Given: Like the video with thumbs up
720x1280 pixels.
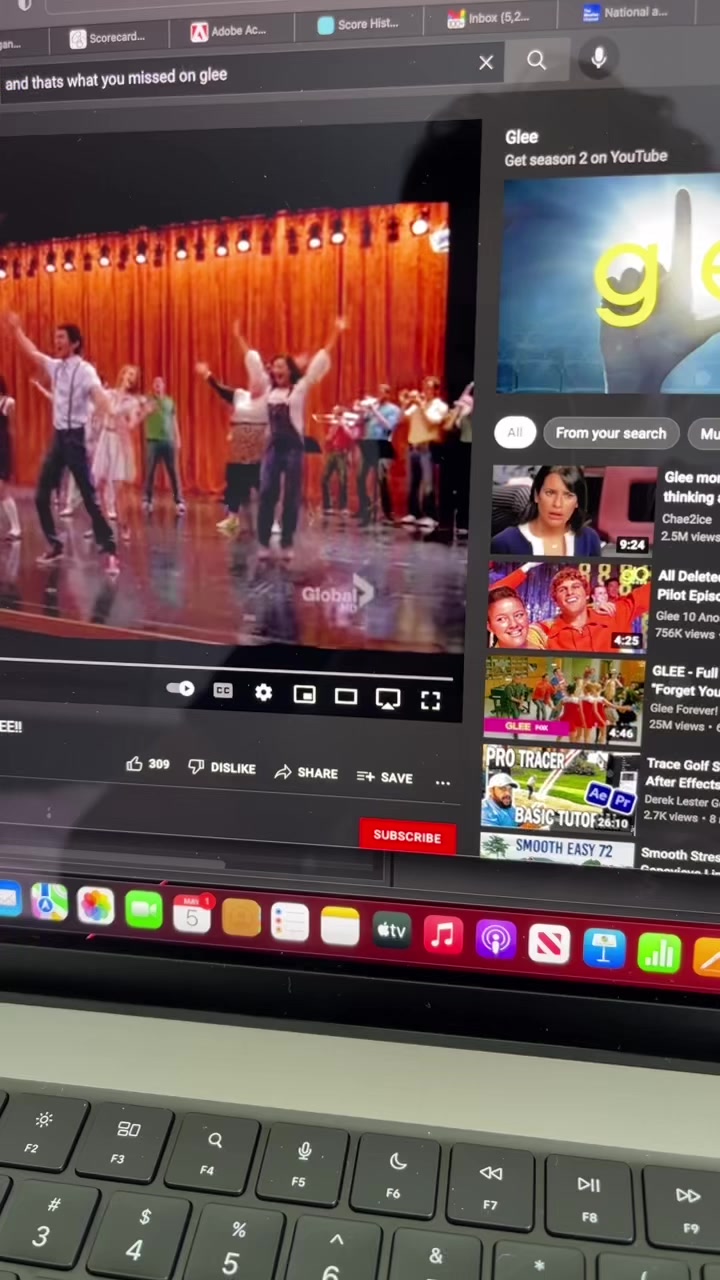Looking at the screenshot, I should click(x=135, y=765).
